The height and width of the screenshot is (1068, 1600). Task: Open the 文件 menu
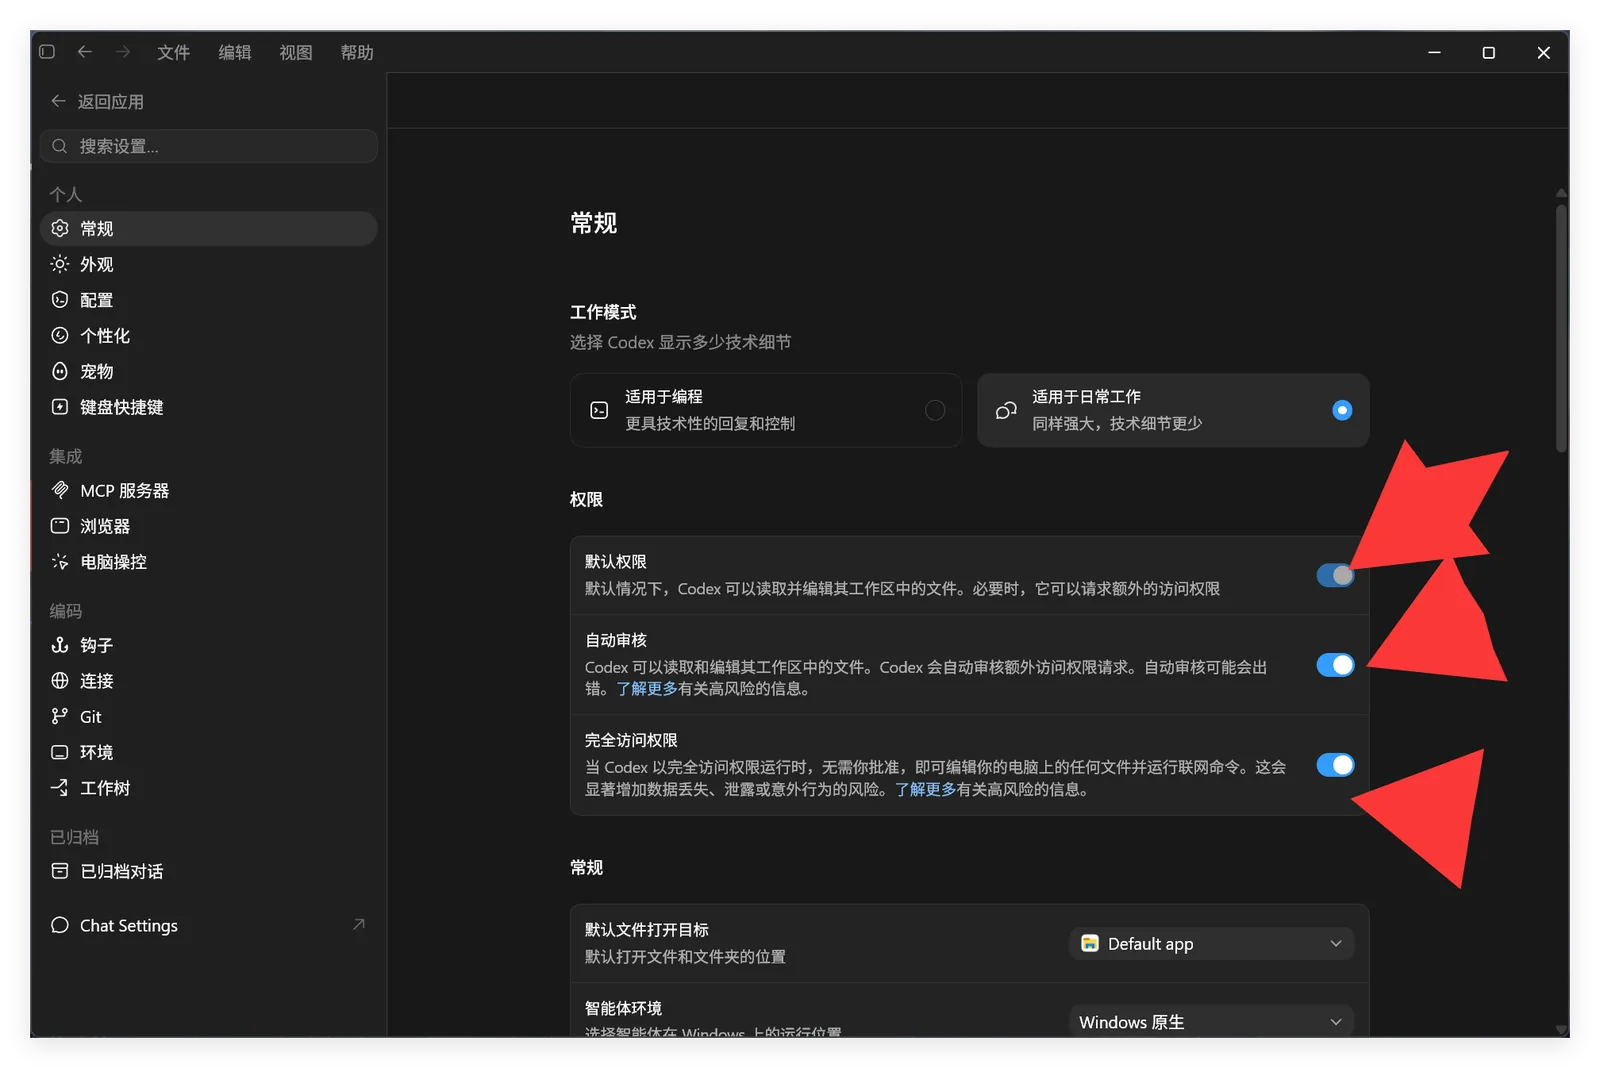coord(173,52)
